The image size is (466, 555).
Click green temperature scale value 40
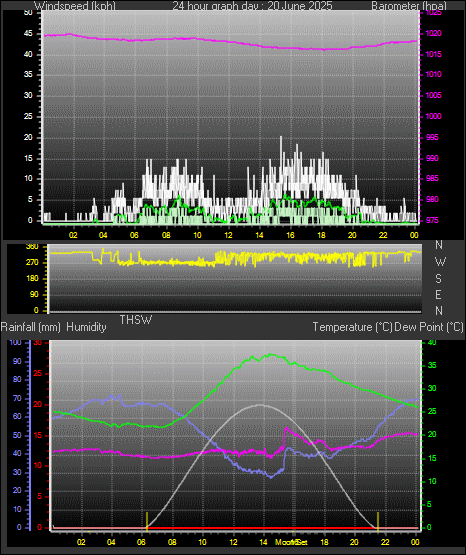click(432, 342)
